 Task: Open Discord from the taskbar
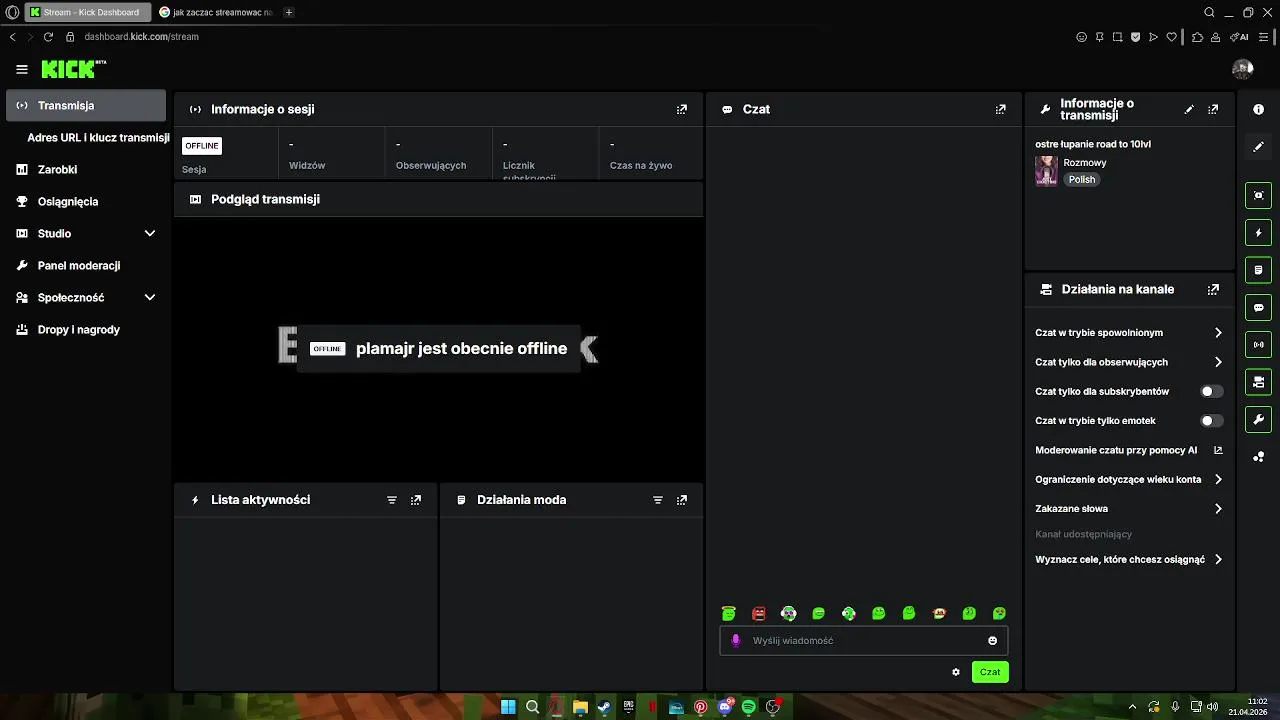coord(725,707)
